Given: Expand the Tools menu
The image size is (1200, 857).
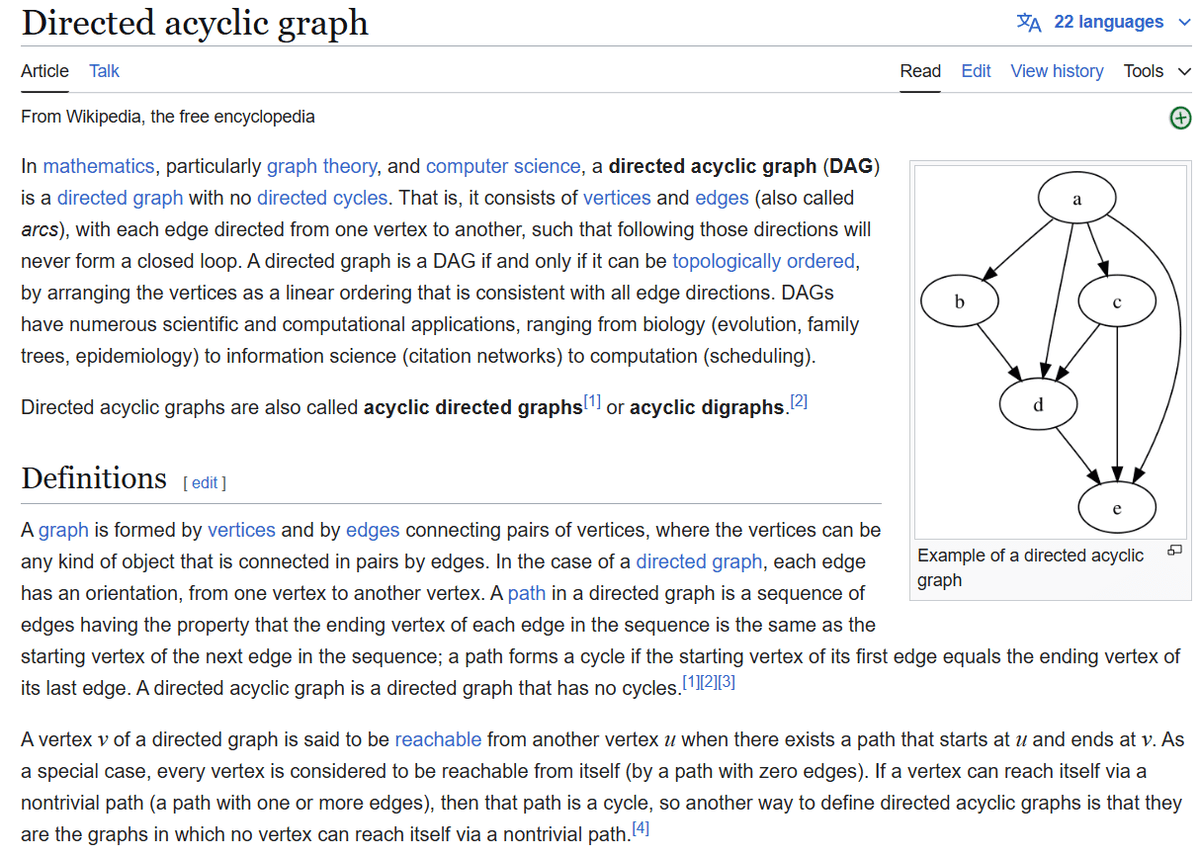Looking at the screenshot, I should (1157, 71).
